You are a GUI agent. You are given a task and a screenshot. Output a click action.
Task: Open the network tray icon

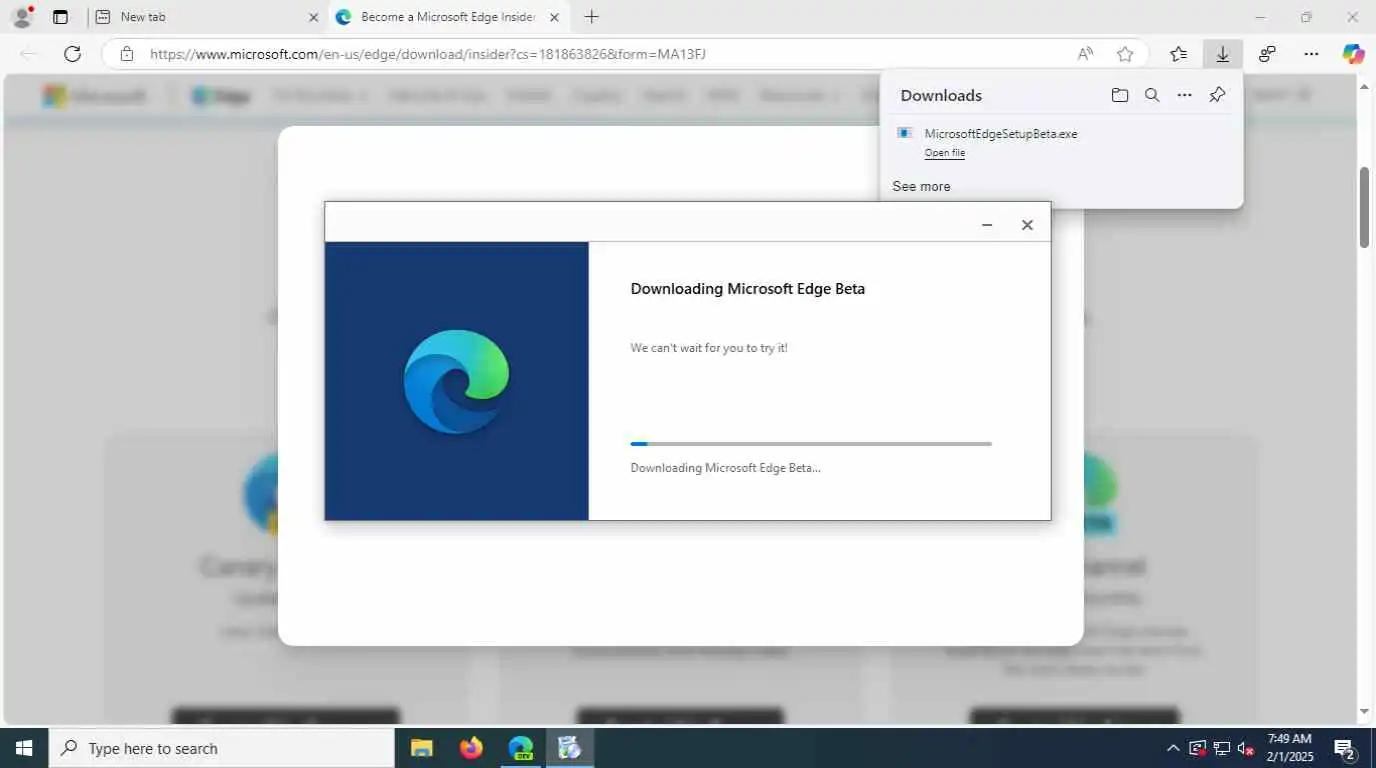point(1222,748)
